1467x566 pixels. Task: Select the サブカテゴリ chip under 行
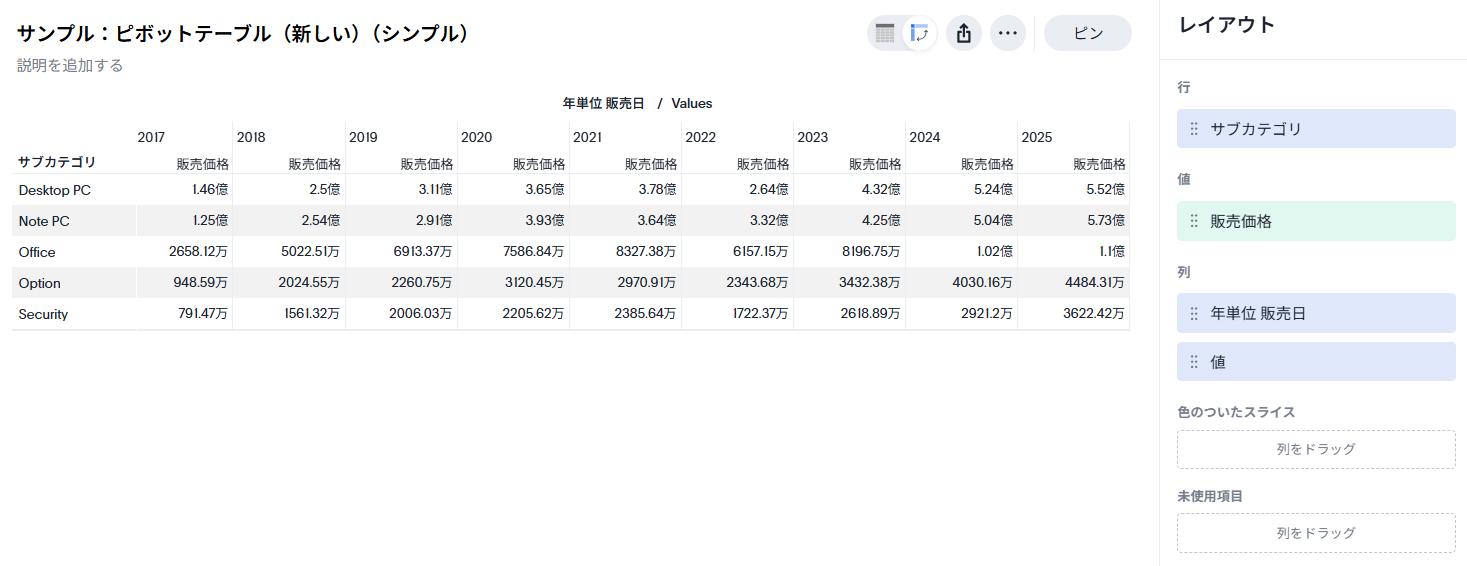tap(1316, 129)
